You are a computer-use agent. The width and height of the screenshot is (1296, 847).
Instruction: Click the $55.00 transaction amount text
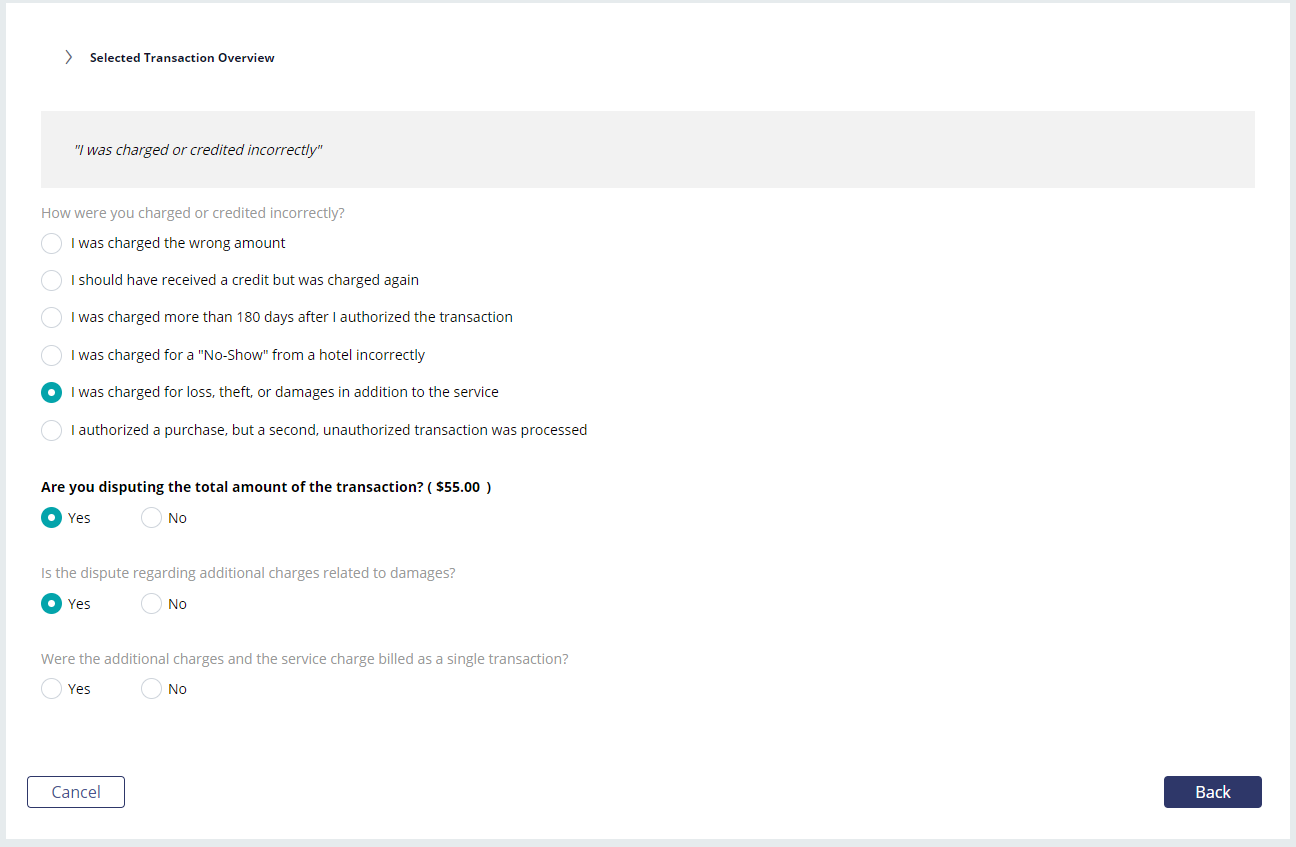click(x=458, y=487)
